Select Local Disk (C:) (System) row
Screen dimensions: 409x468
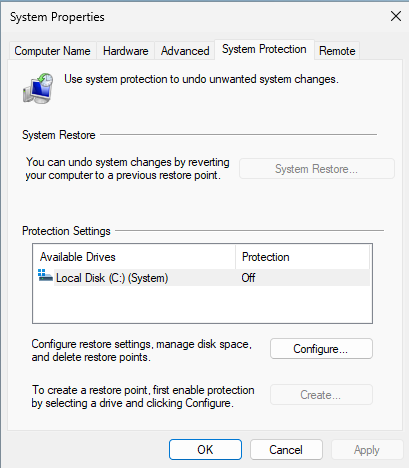(203, 277)
